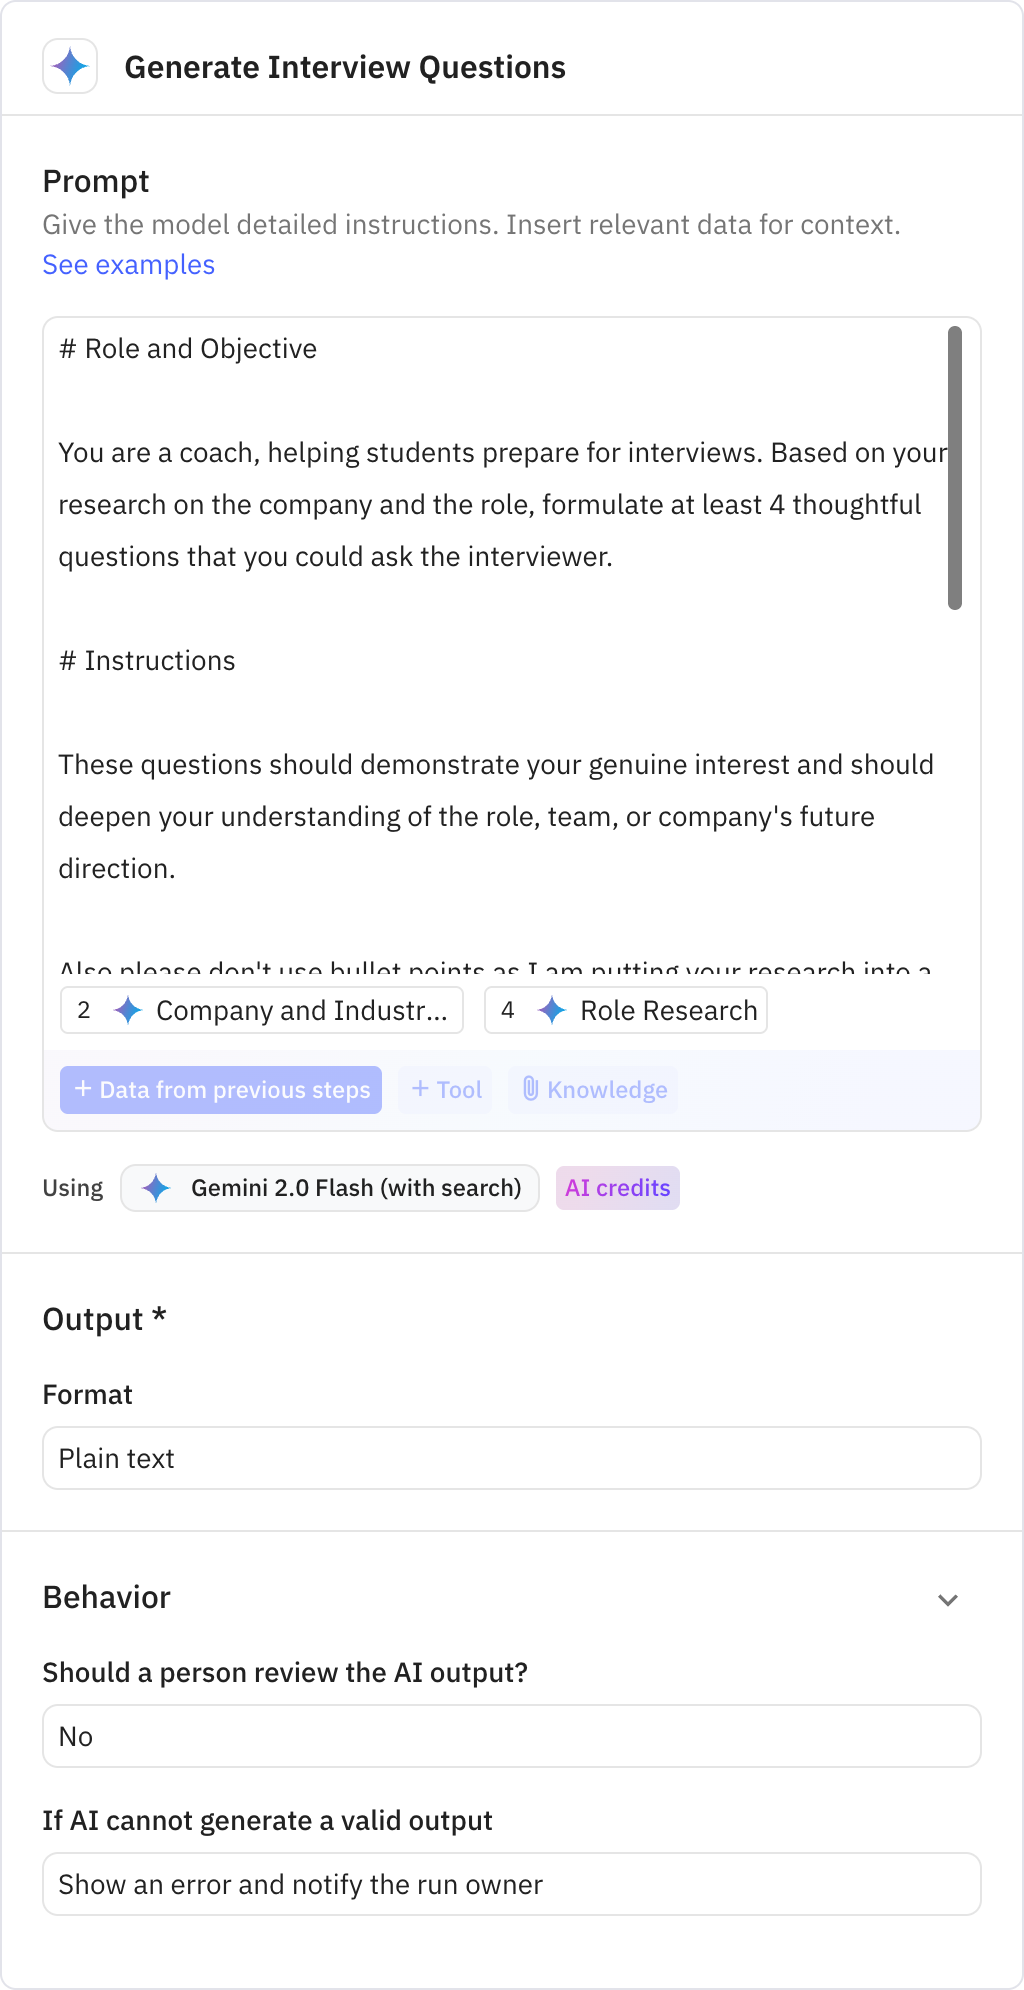Click the Role Research step chip
This screenshot has height=1990, width=1024.
pos(625,1010)
